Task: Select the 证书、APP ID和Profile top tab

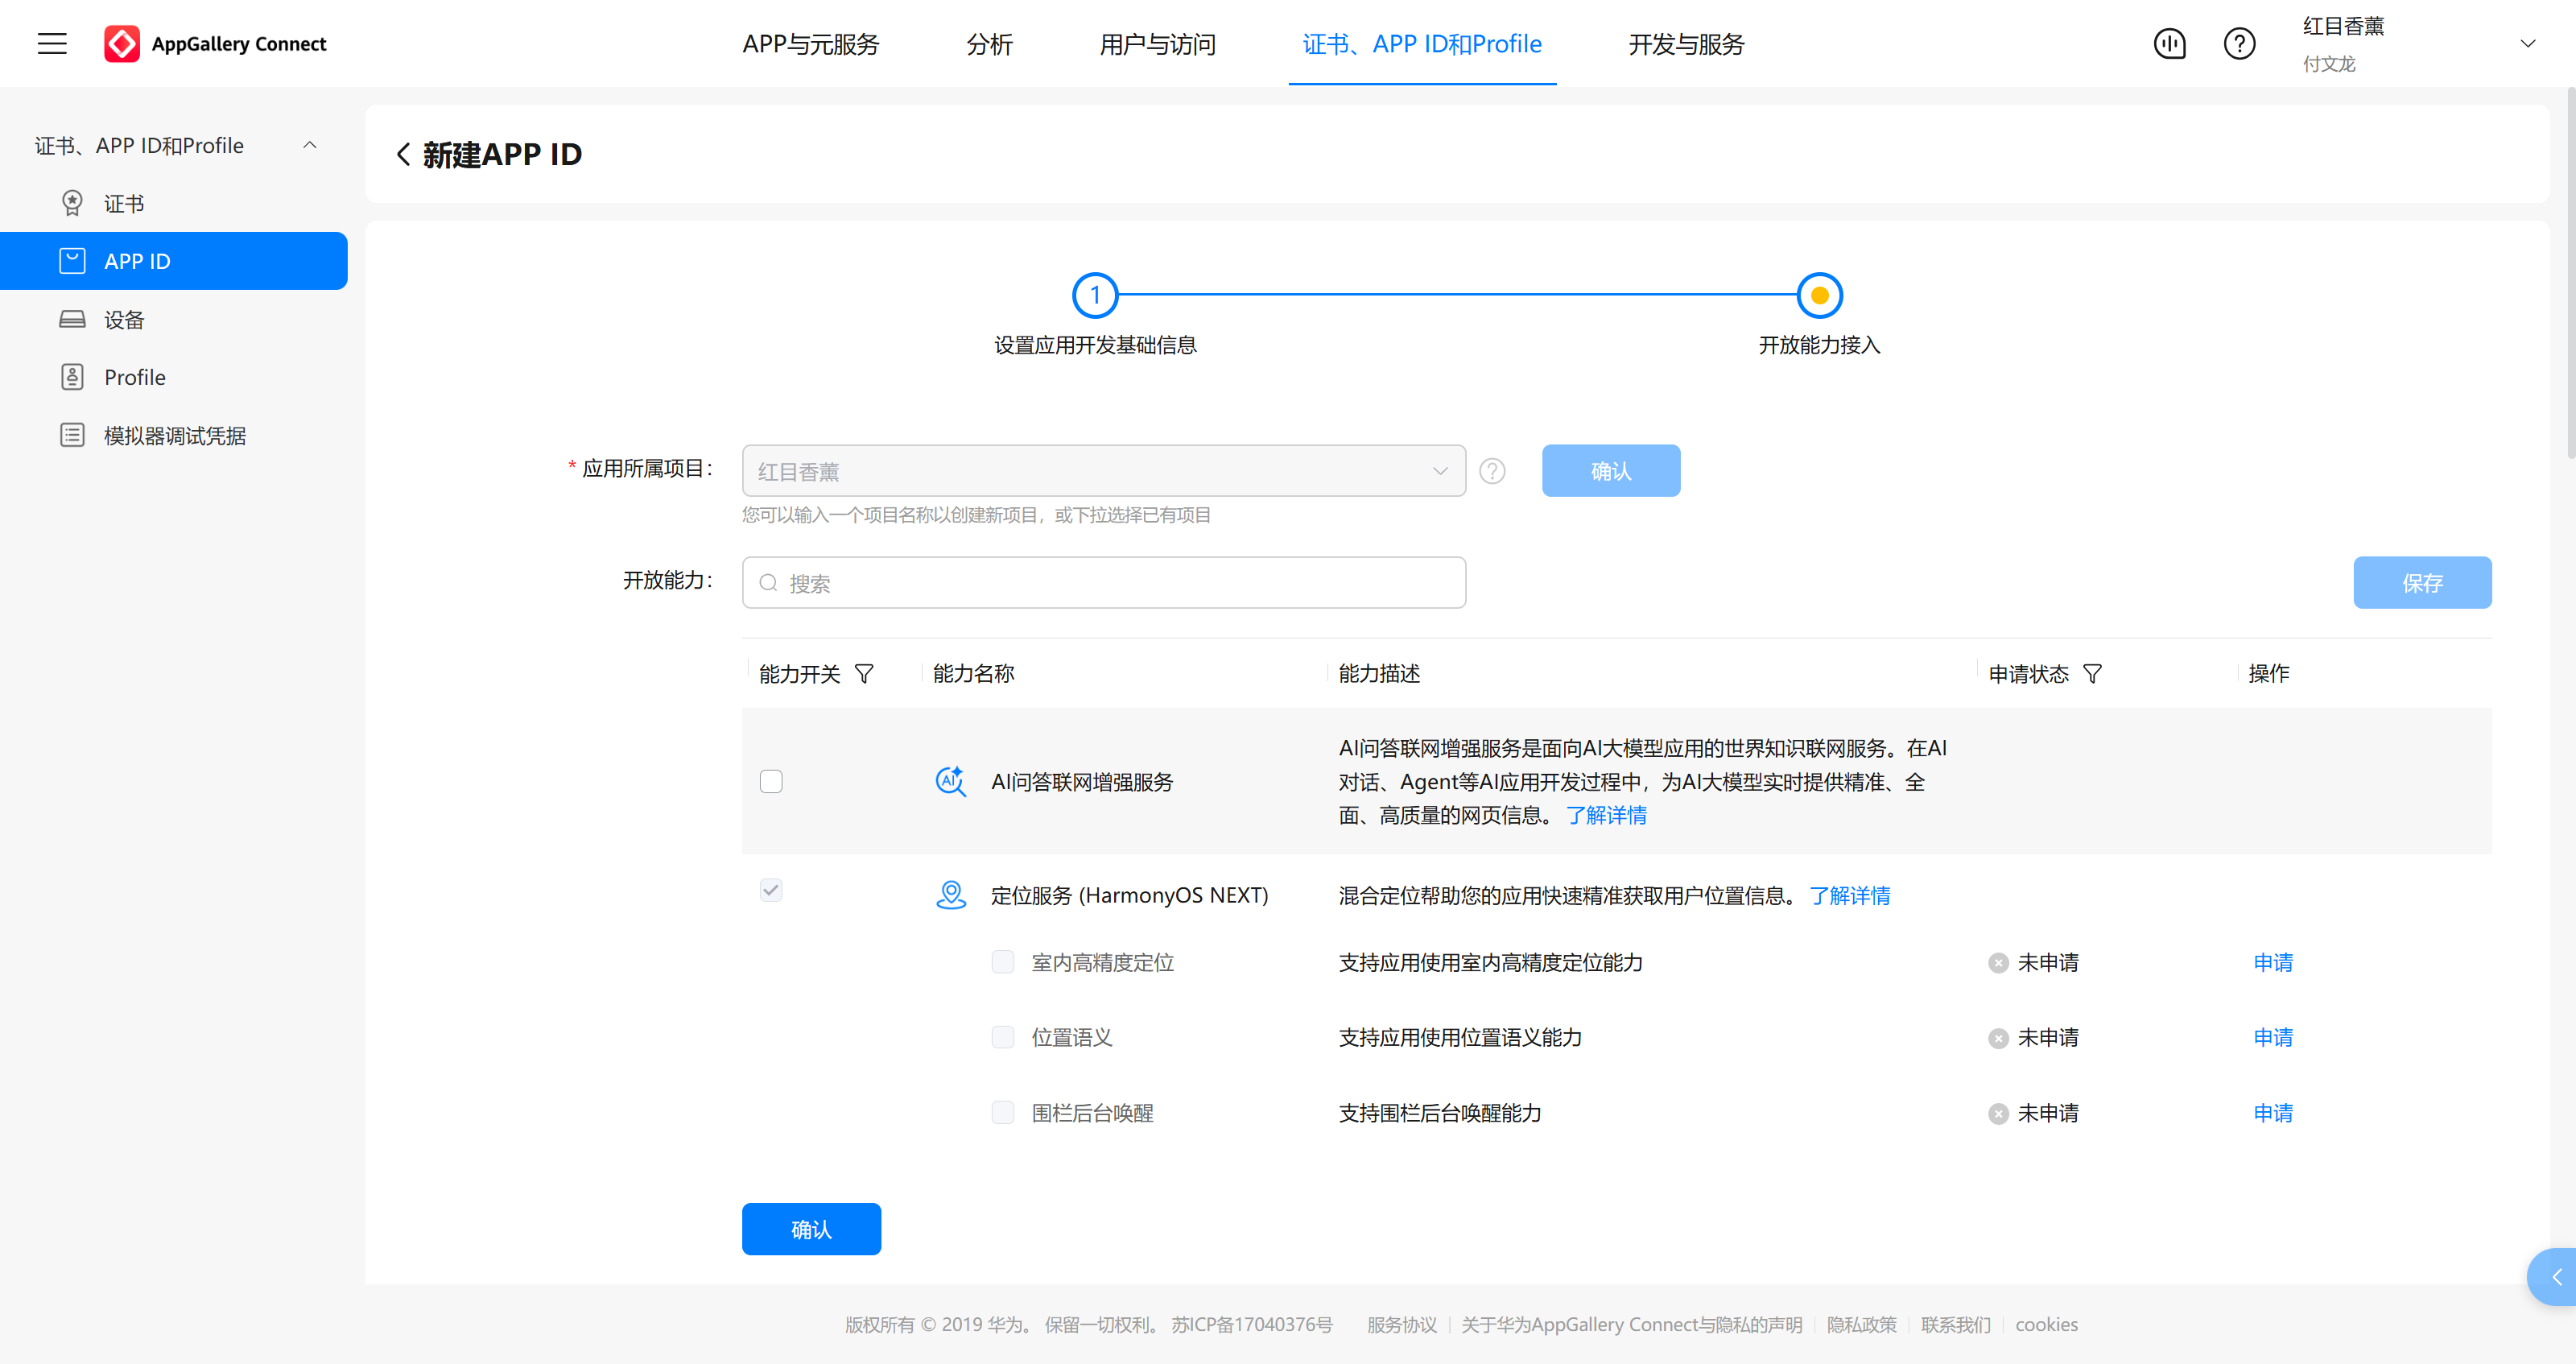Action: [x=1421, y=44]
